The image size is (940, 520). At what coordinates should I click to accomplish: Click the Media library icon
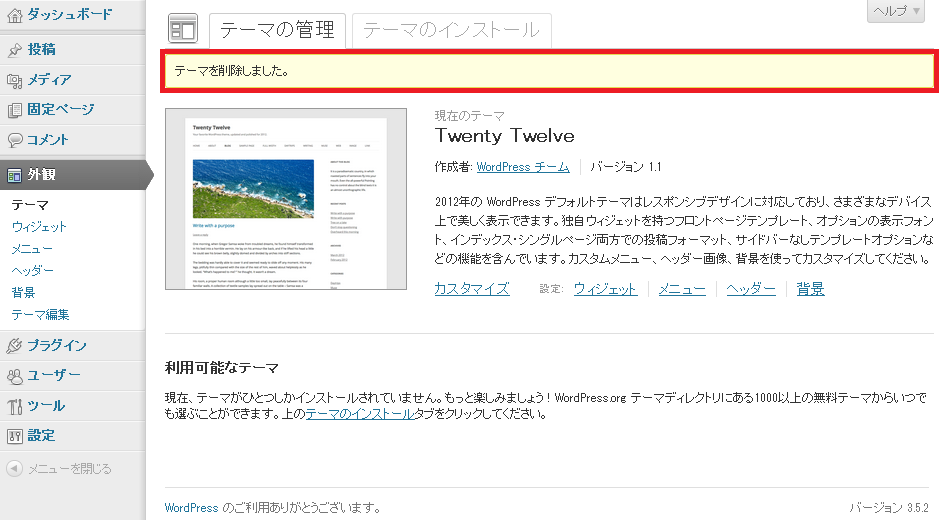(x=15, y=80)
